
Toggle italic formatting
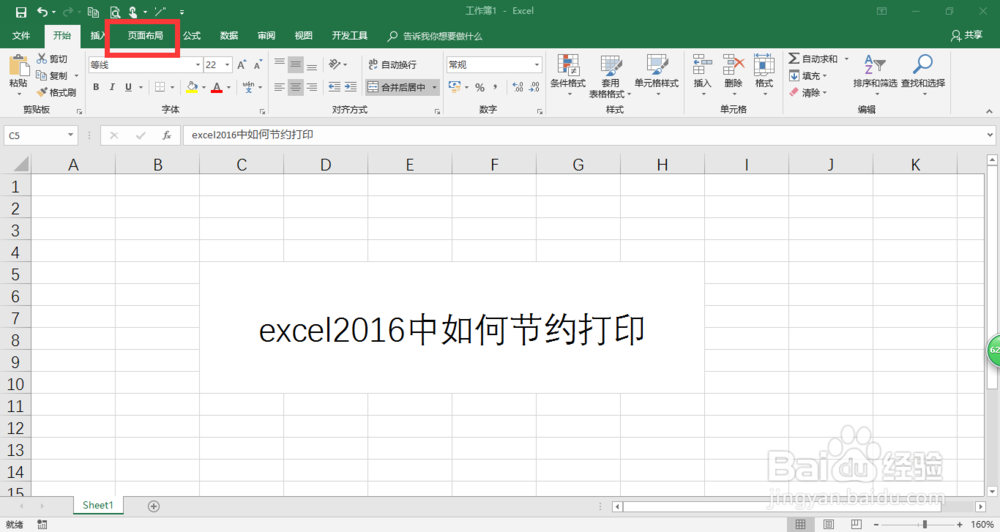(112, 87)
